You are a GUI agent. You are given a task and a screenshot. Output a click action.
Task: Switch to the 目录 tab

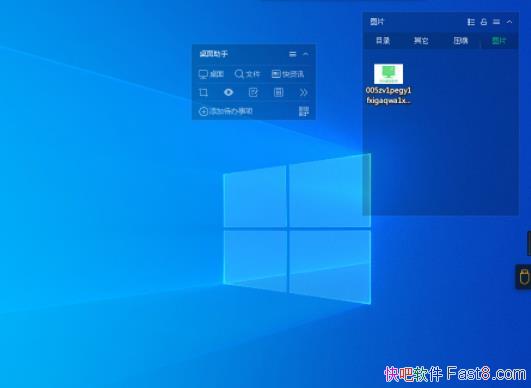click(x=383, y=41)
